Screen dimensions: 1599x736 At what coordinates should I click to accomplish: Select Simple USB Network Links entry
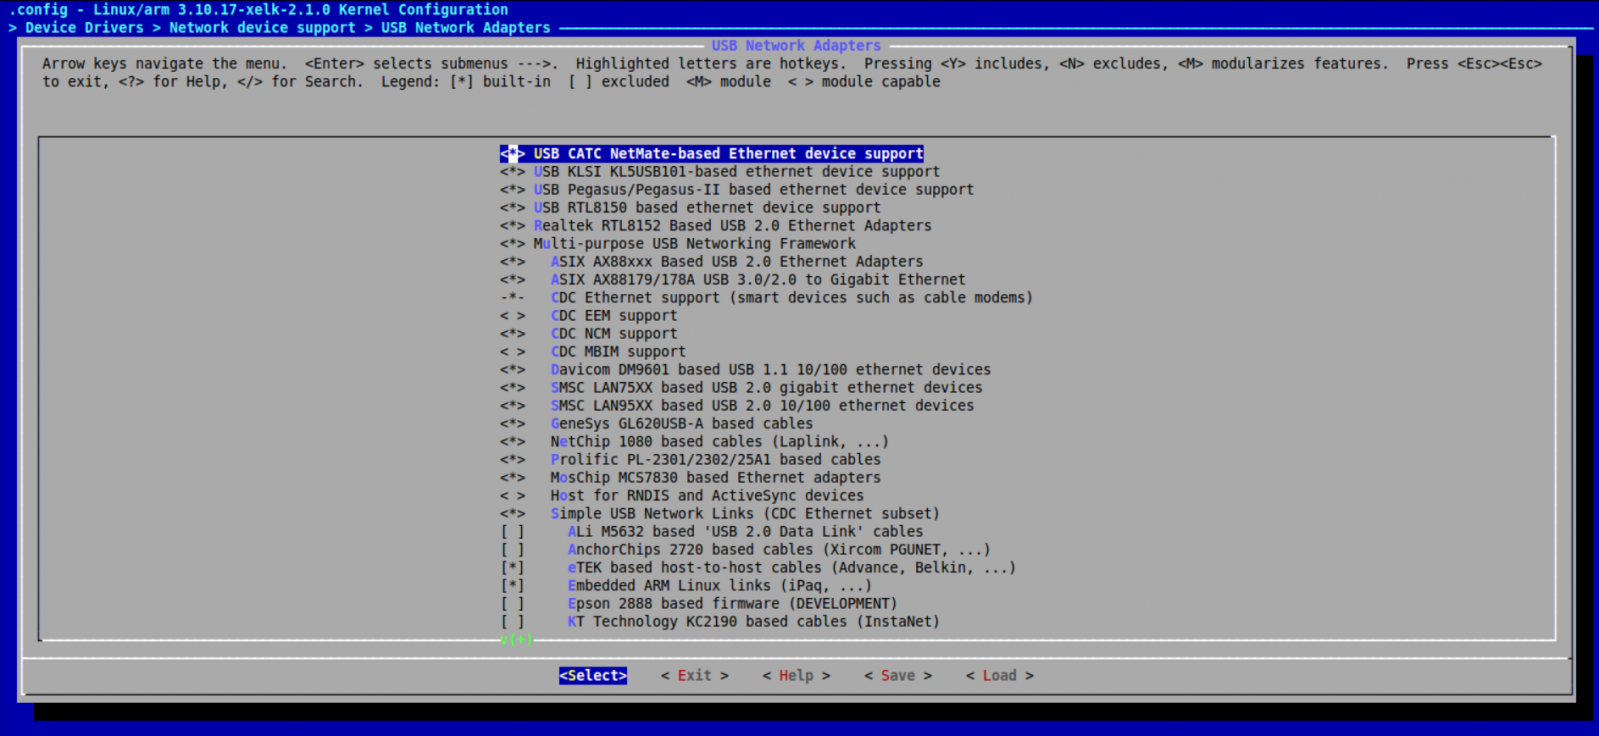744,514
